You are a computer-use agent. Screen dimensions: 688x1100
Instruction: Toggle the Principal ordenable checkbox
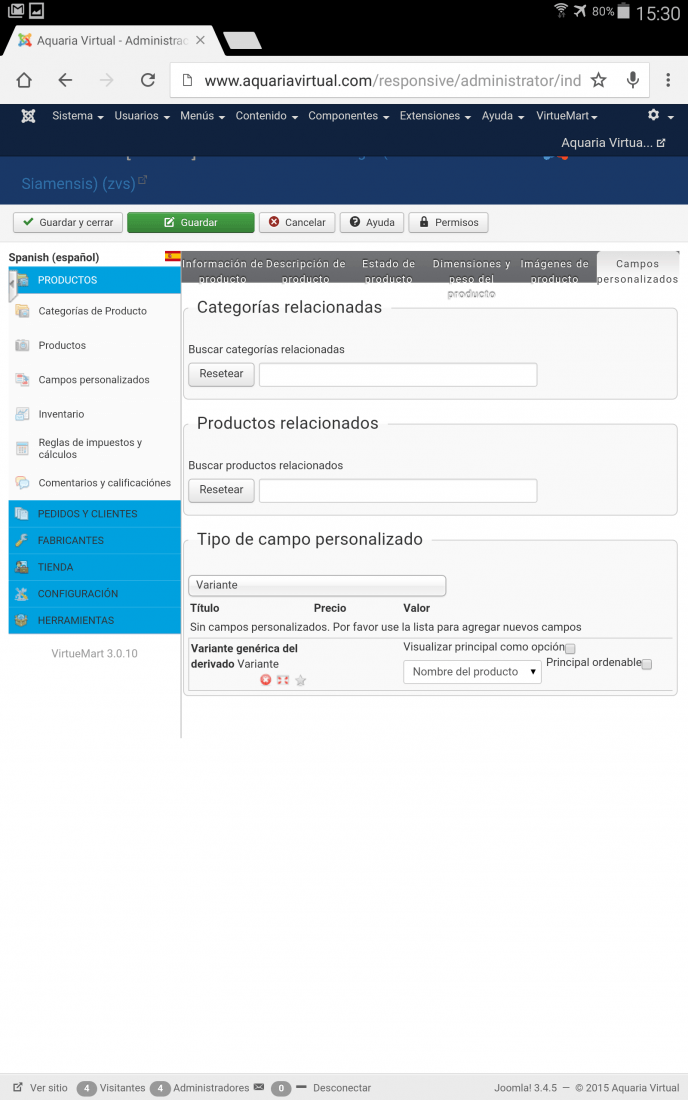tap(647, 664)
